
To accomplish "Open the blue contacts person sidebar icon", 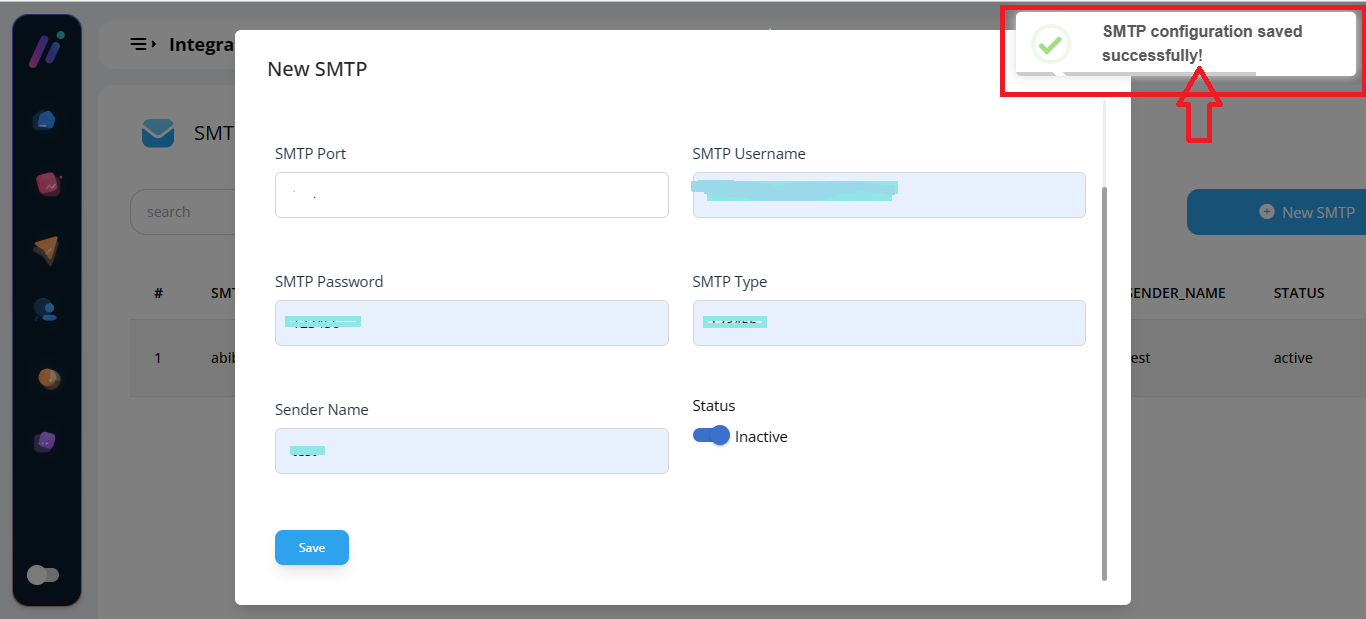I will pos(45,310).
